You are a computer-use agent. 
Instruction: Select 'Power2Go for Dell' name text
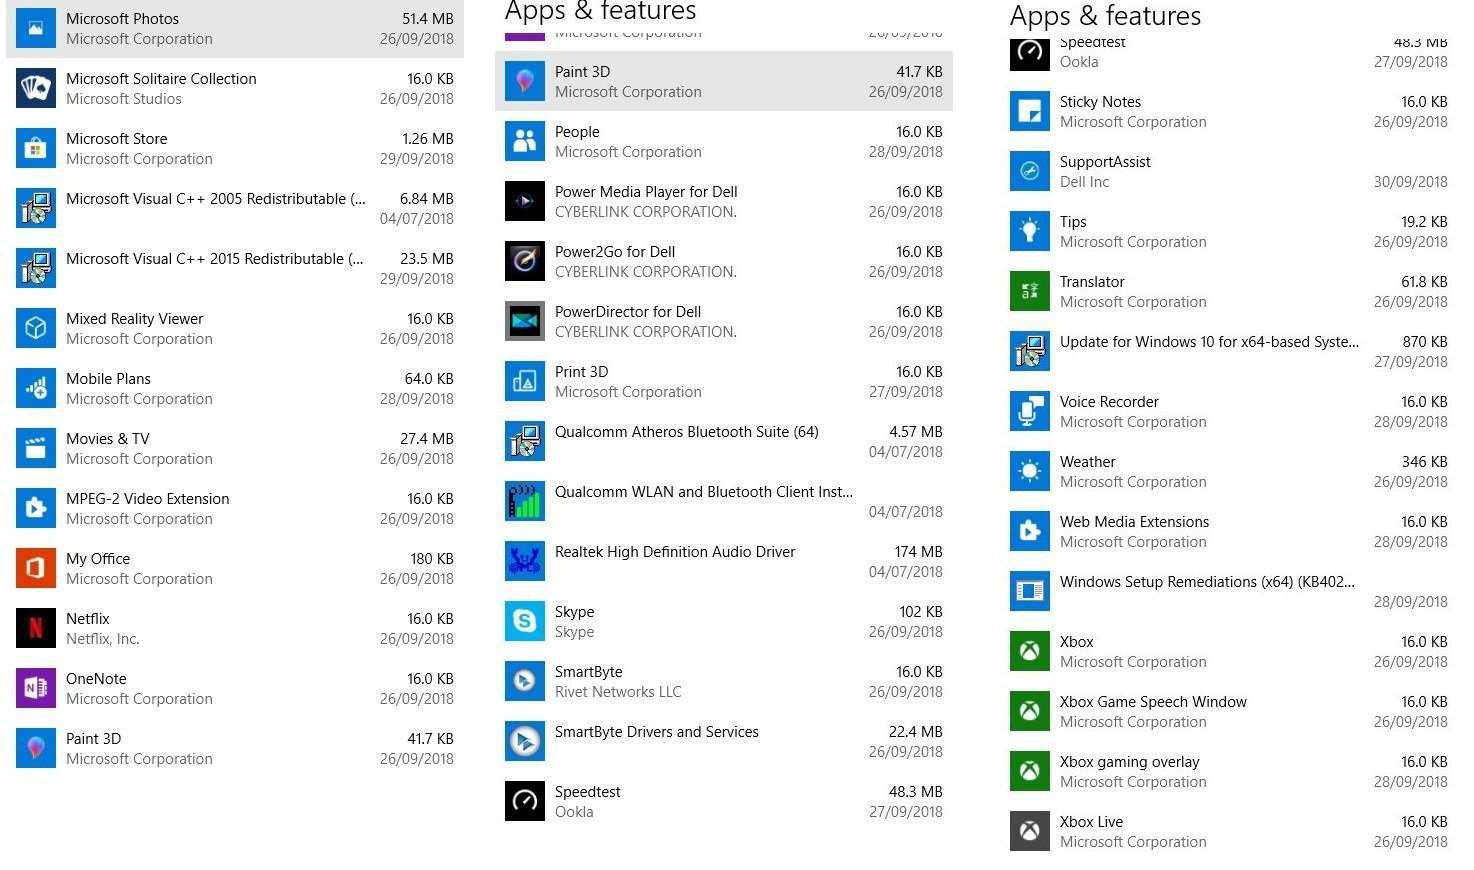[615, 251]
